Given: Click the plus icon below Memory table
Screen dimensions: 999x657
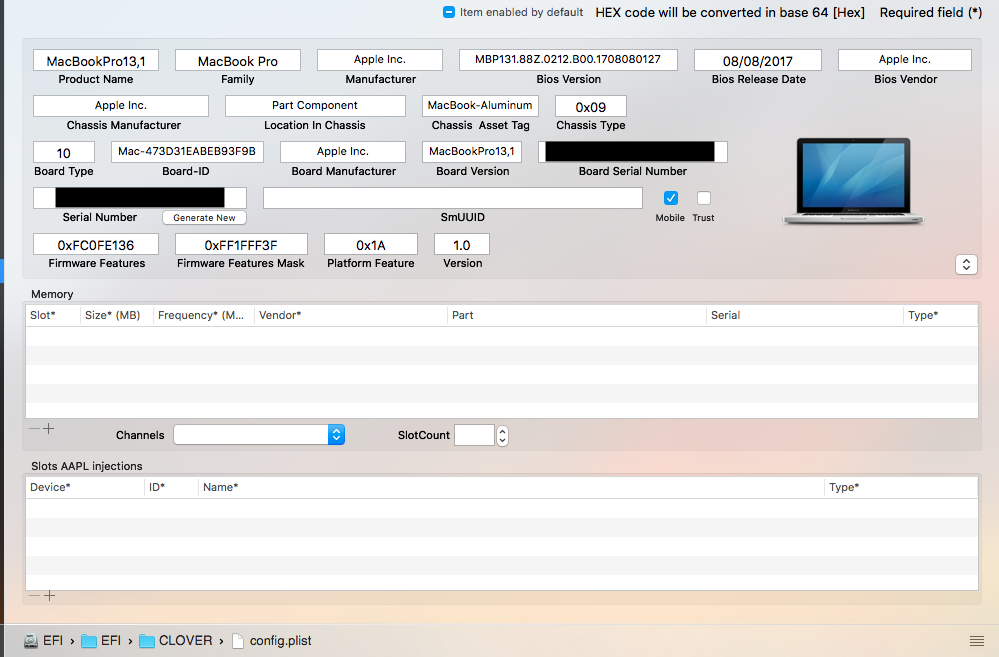Looking at the screenshot, I should pyautogui.click(x=49, y=428).
